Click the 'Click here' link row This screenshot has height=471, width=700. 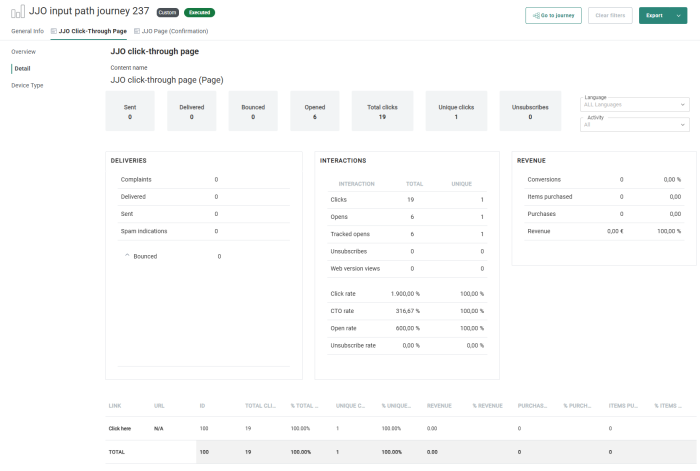(x=120, y=428)
